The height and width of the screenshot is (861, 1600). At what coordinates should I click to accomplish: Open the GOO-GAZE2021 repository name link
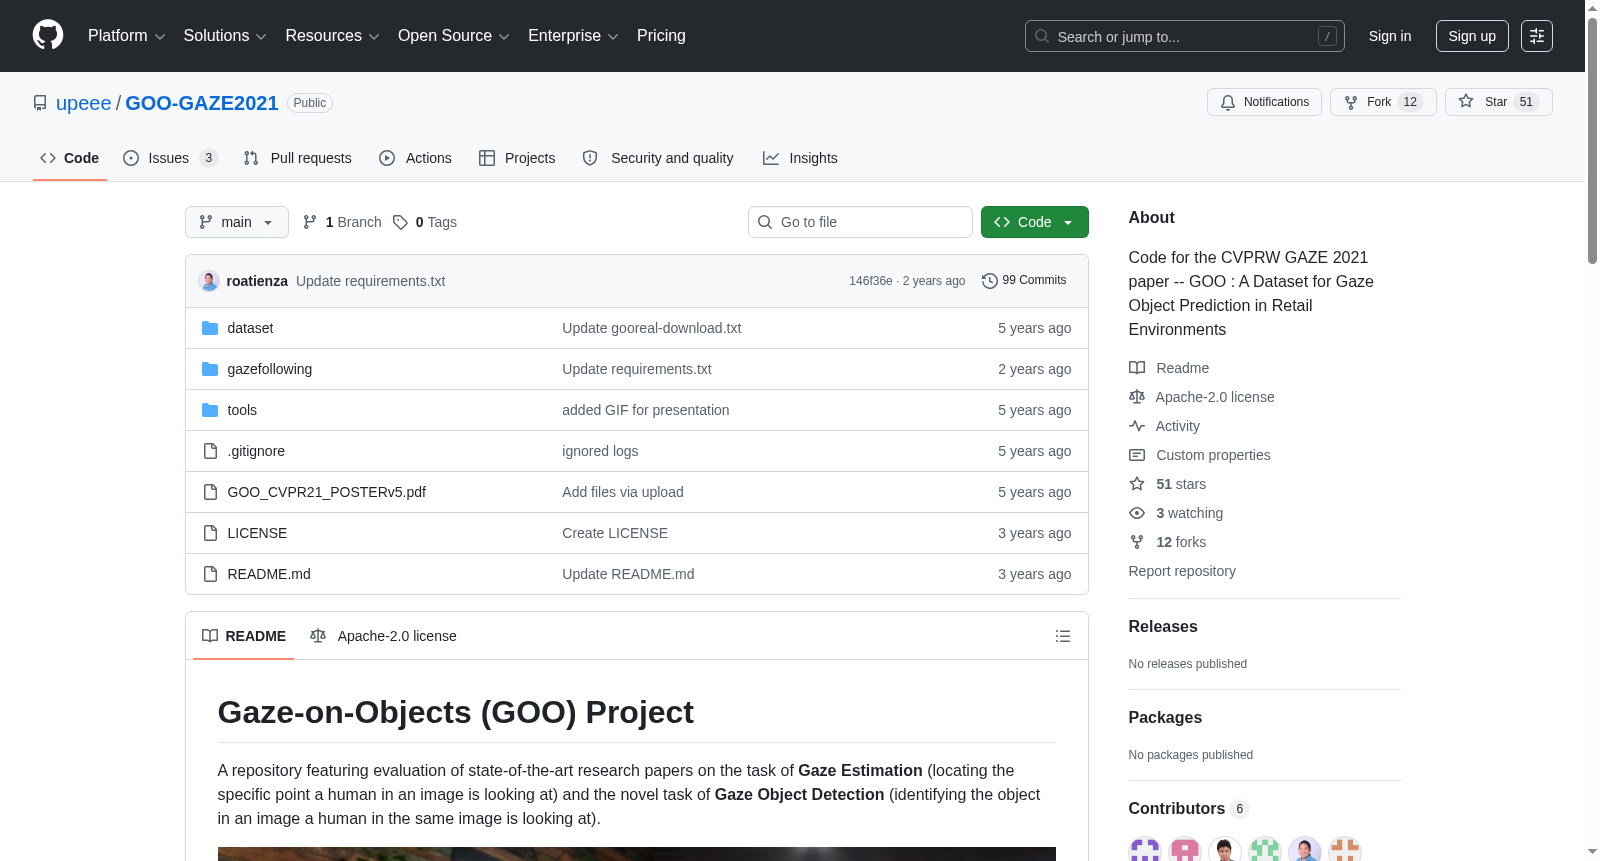point(202,103)
